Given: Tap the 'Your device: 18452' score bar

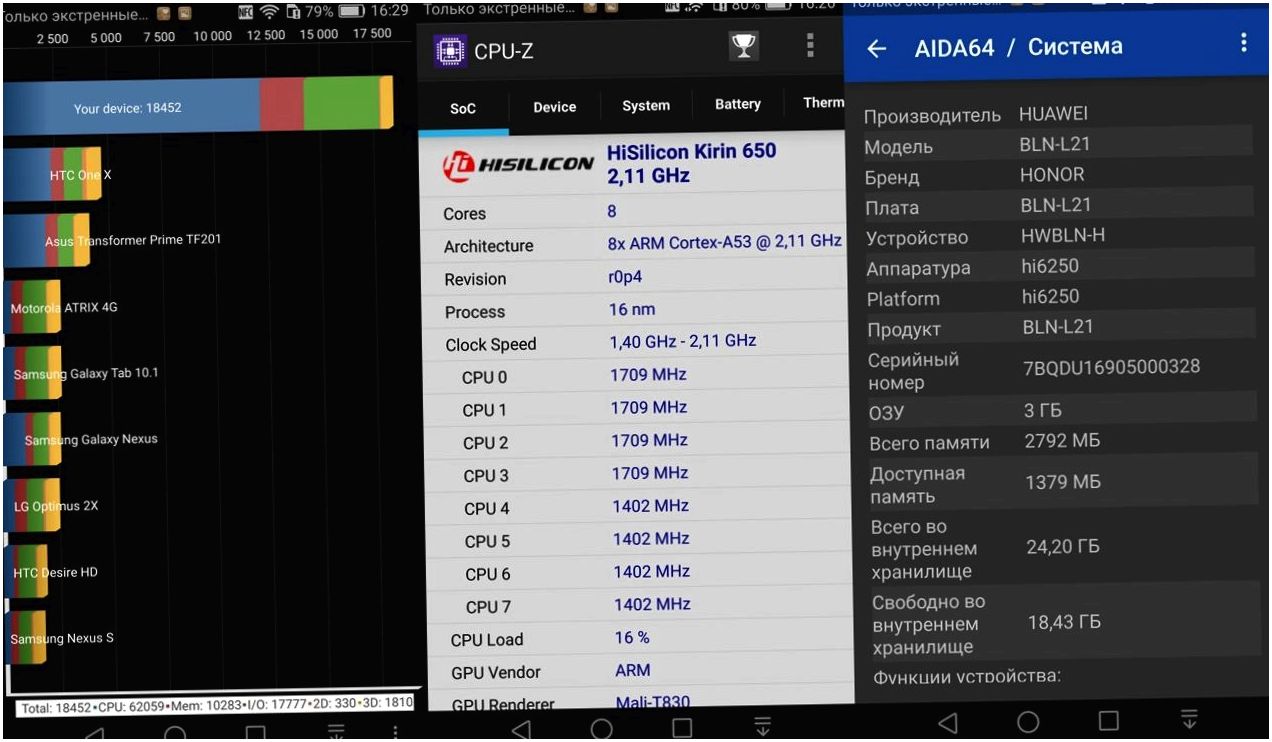Looking at the screenshot, I should (x=198, y=106).
